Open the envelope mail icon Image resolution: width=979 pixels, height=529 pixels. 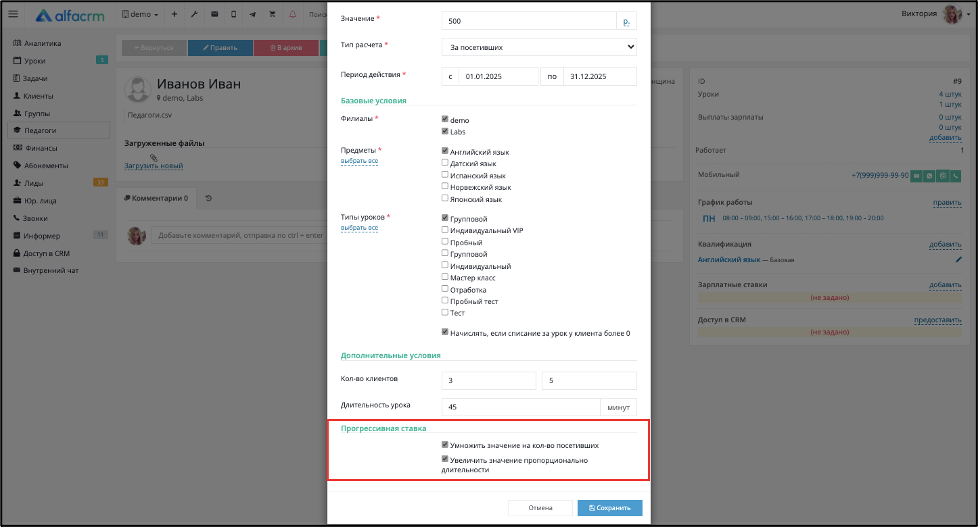click(x=214, y=14)
